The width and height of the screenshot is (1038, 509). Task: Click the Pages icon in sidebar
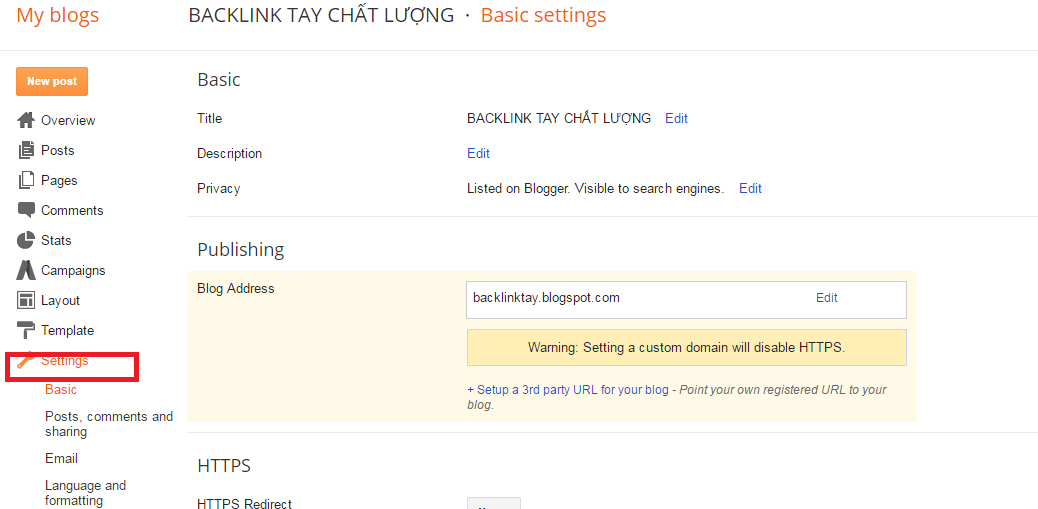coord(25,180)
